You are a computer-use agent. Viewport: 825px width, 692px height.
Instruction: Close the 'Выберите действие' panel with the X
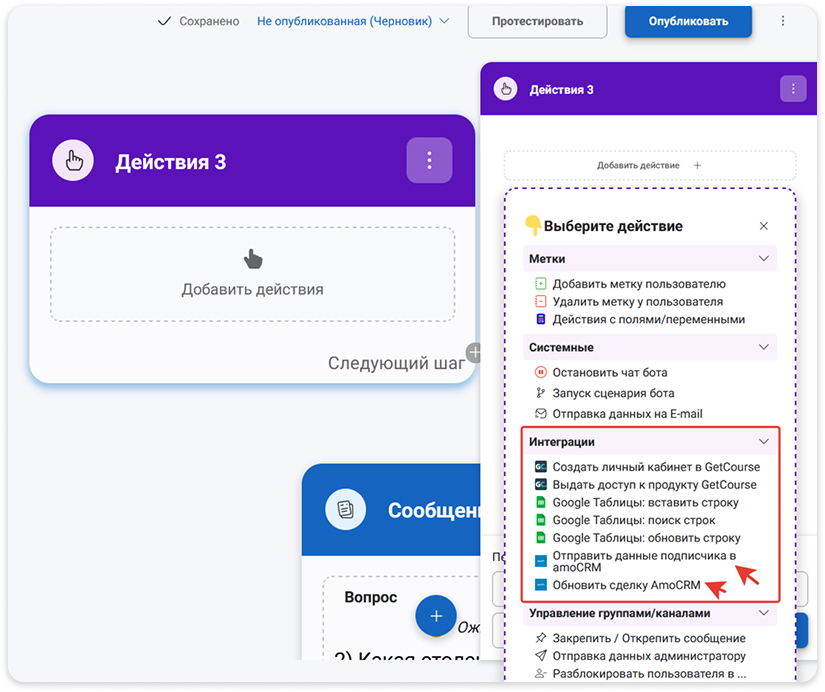point(764,225)
